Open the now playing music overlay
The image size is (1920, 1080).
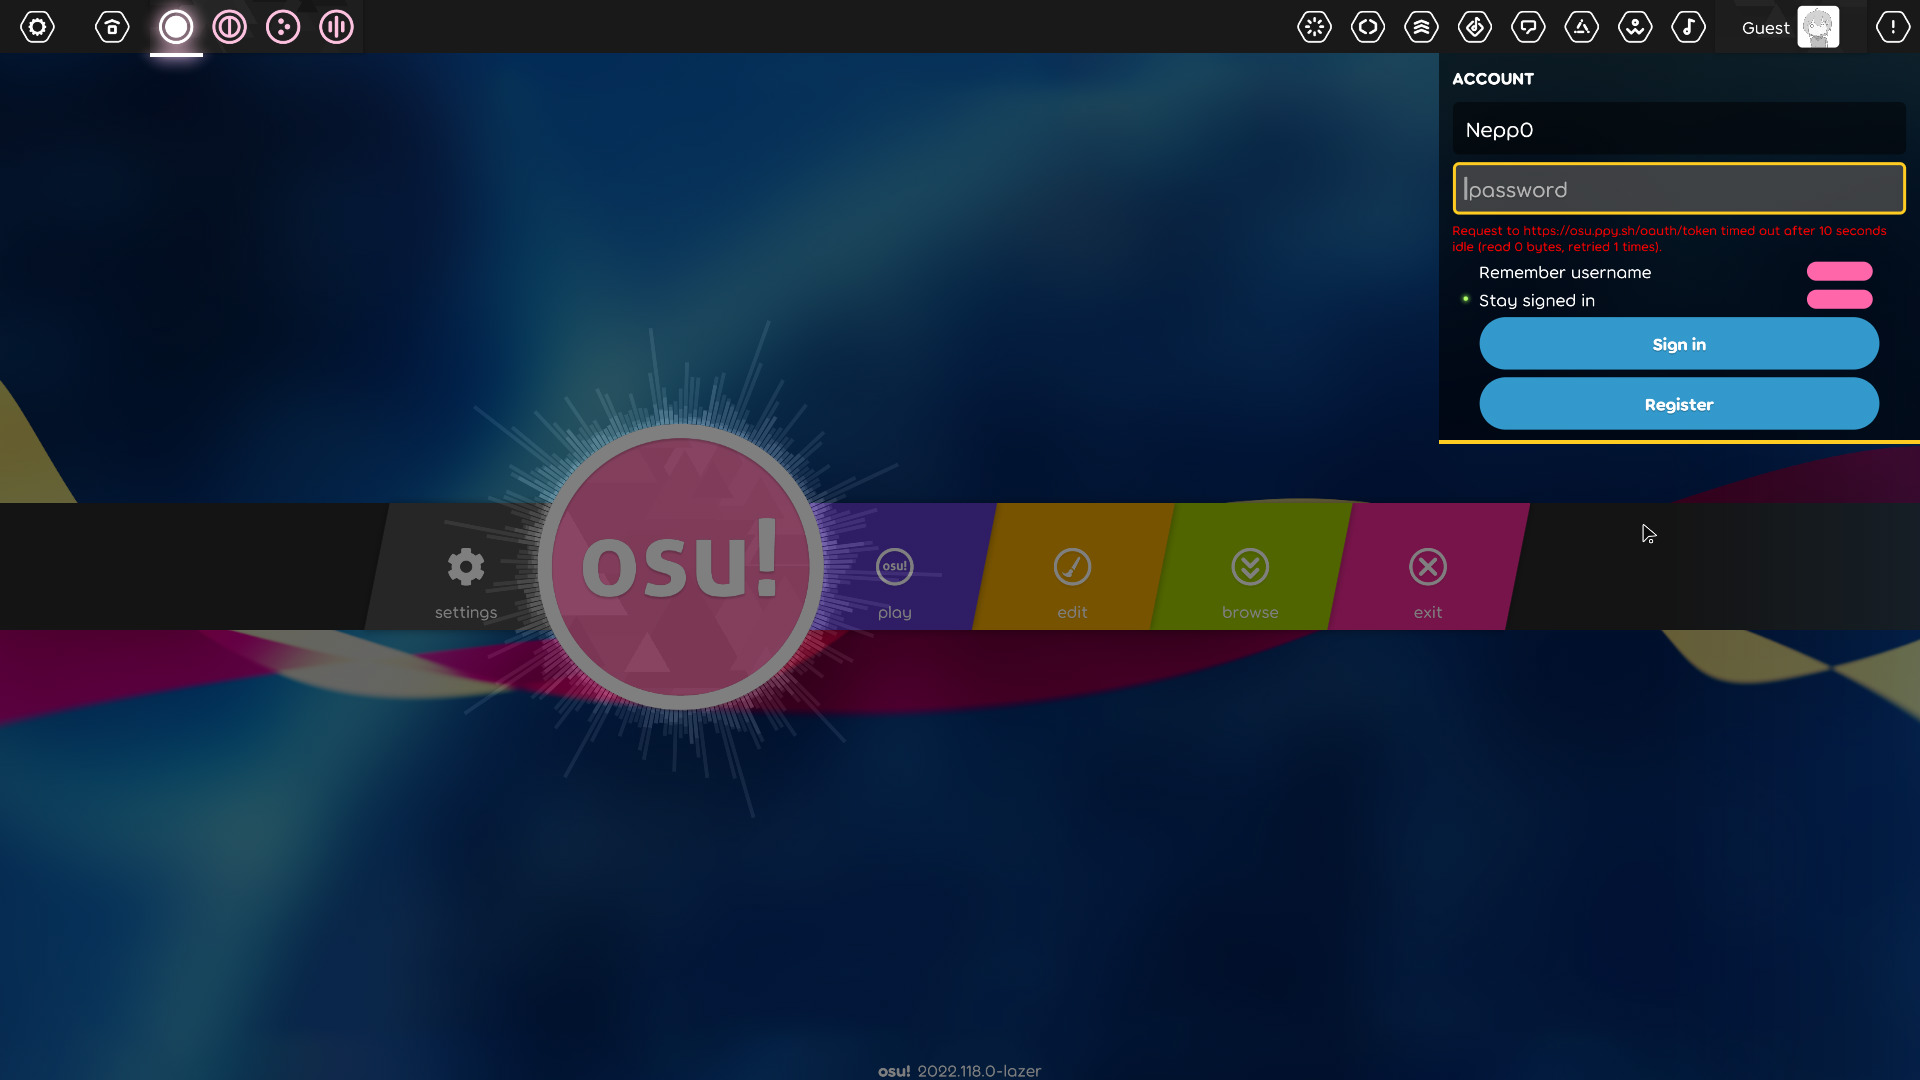coord(1689,27)
